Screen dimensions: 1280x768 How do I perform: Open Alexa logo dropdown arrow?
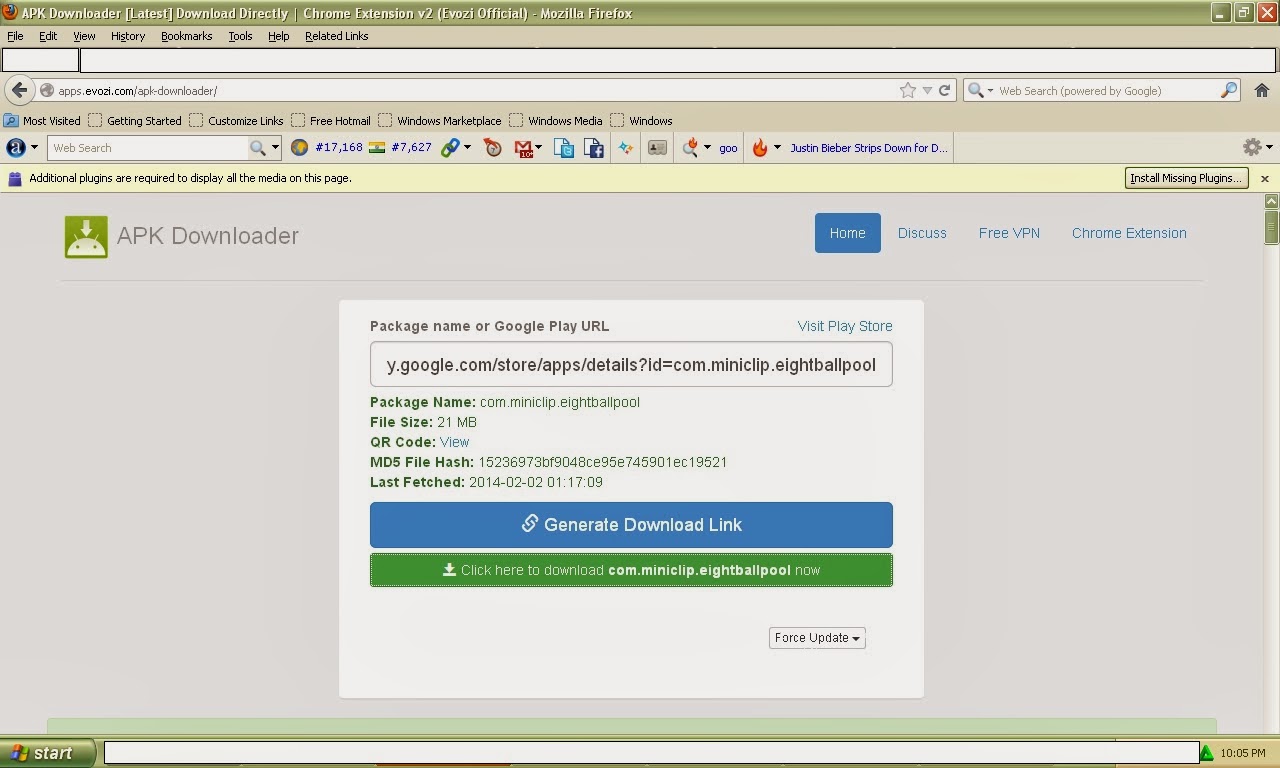coord(34,147)
